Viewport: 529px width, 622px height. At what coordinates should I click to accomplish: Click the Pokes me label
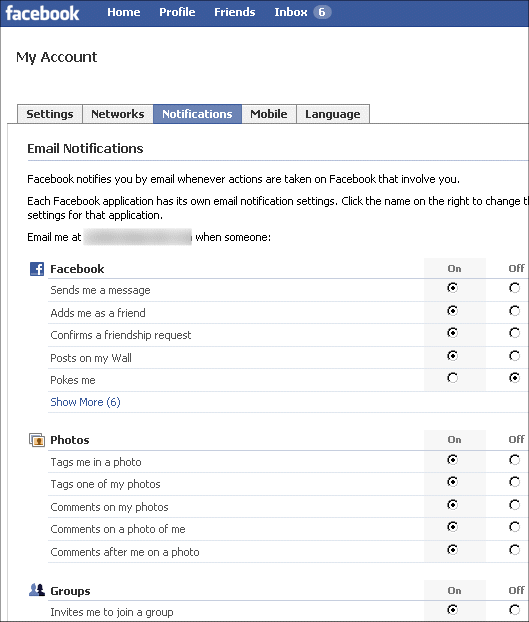click(x=73, y=380)
